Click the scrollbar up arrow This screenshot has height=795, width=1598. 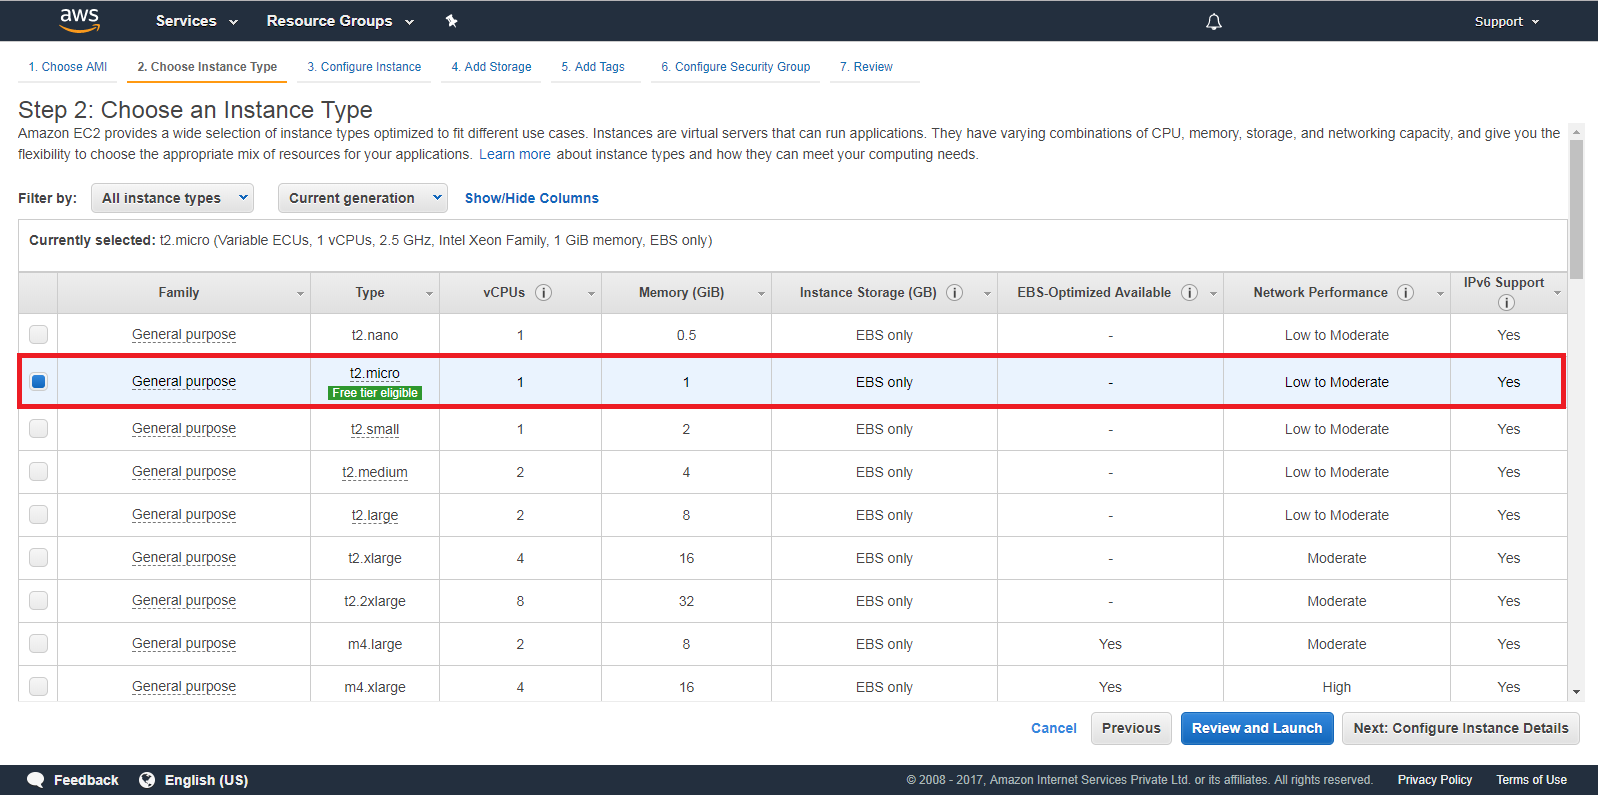1576,131
